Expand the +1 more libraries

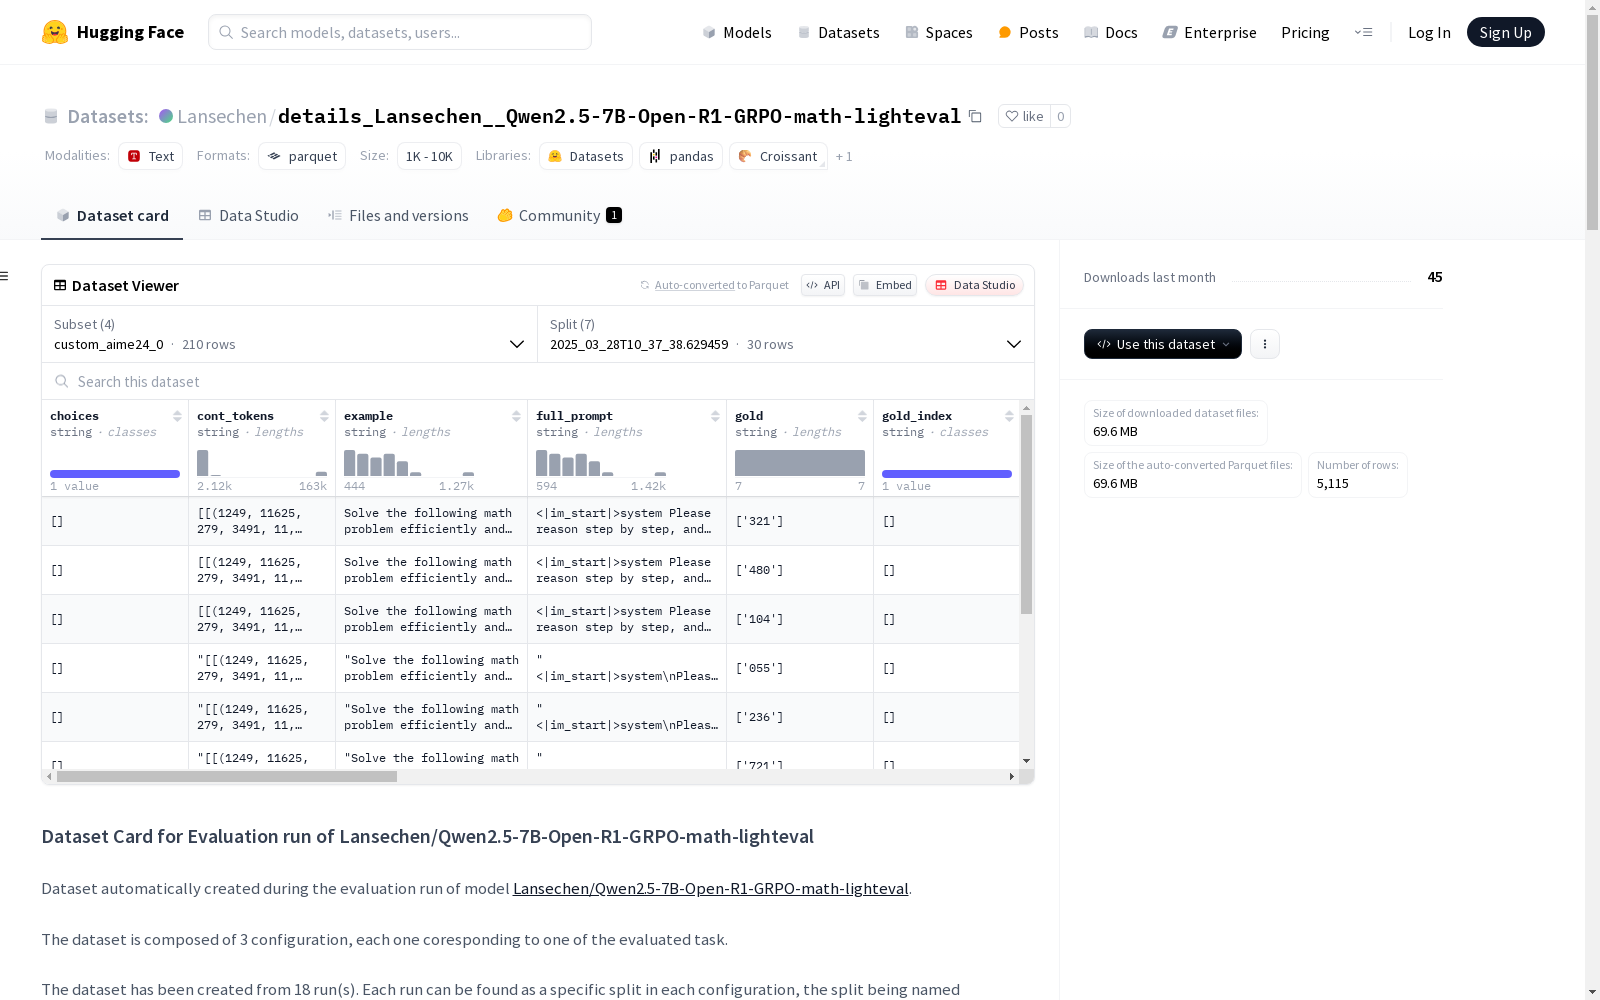tap(844, 156)
